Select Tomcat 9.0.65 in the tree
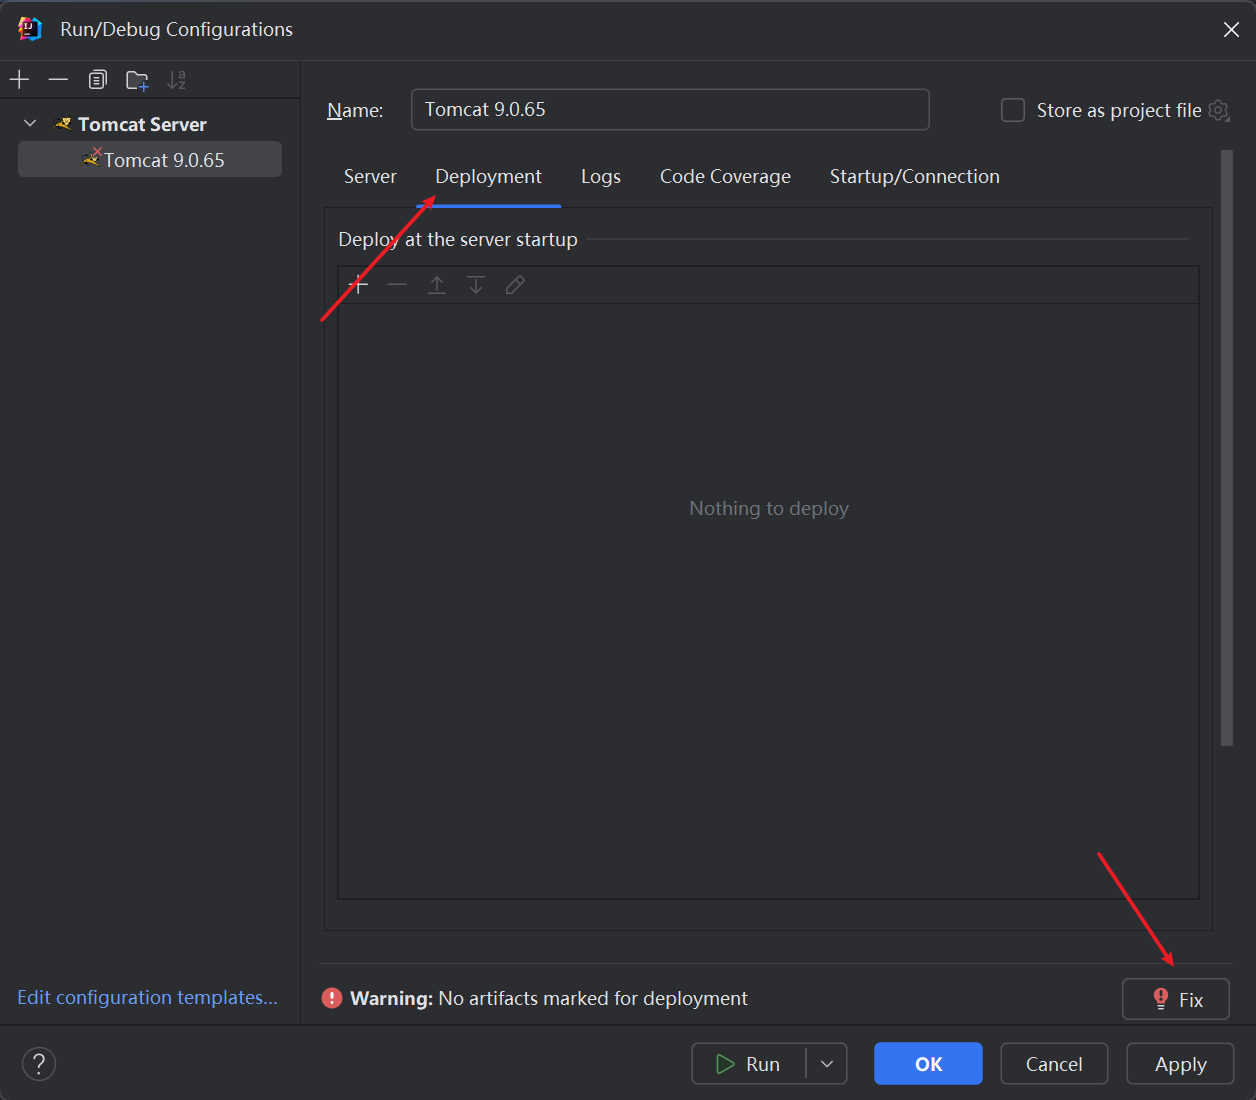This screenshot has width=1256, height=1100. click(x=150, y=159)
